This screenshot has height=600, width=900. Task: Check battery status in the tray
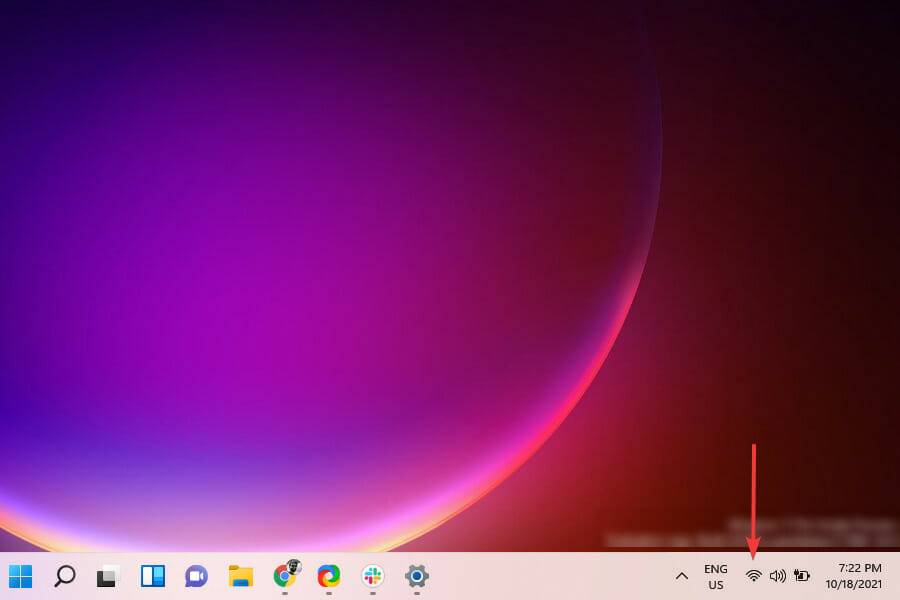(x=800, y=577)
